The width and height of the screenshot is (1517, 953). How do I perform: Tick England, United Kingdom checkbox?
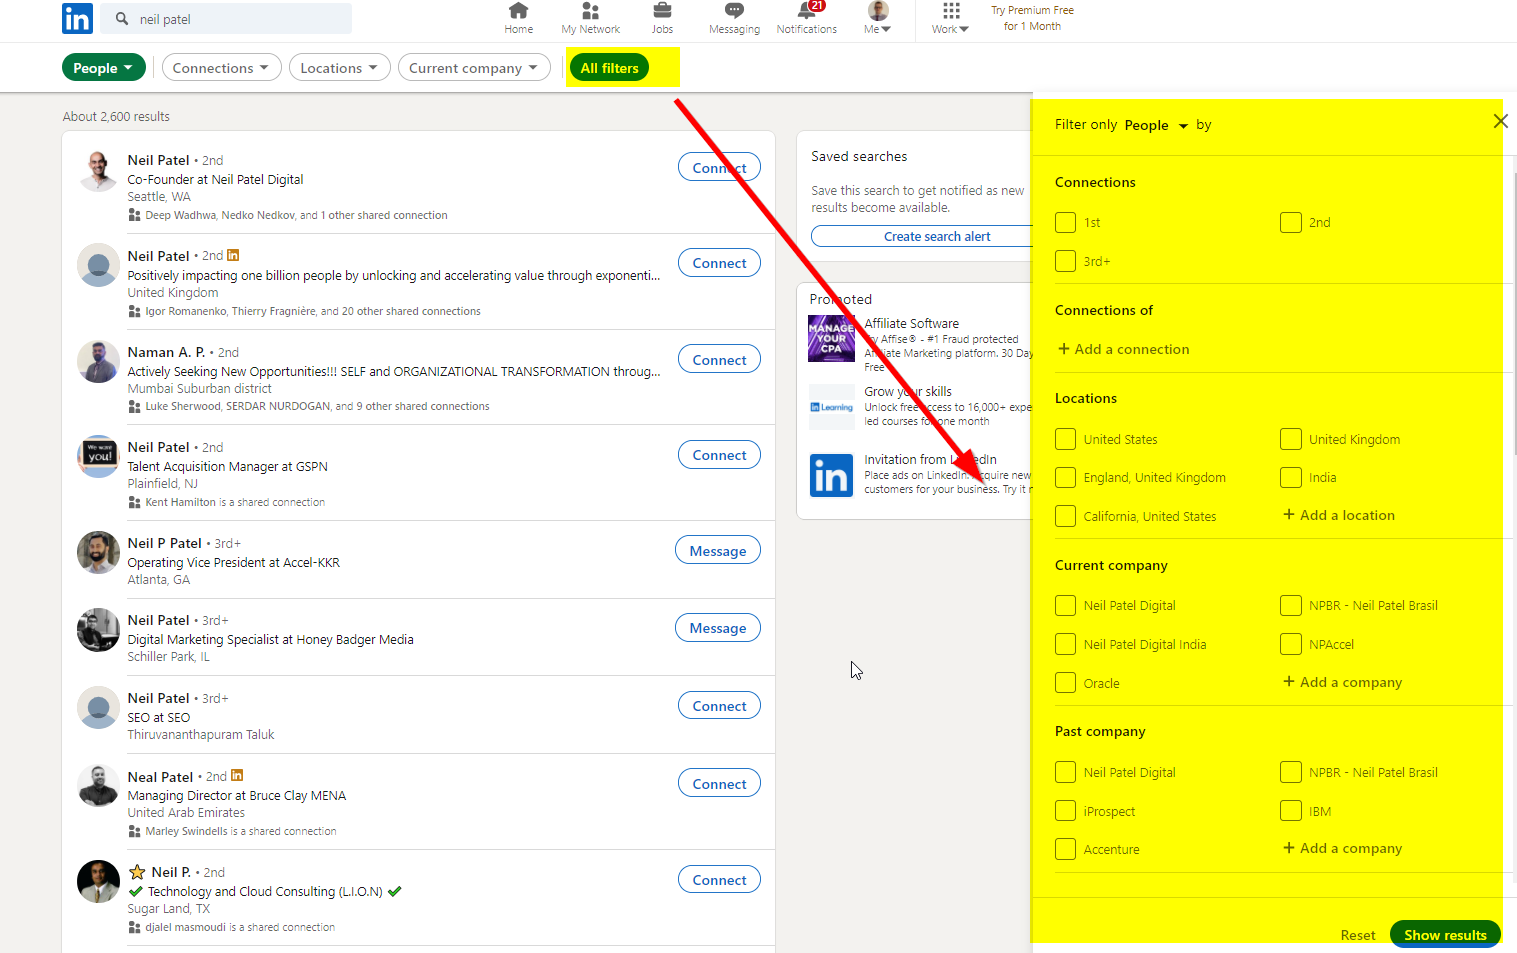pos(1065,477)
